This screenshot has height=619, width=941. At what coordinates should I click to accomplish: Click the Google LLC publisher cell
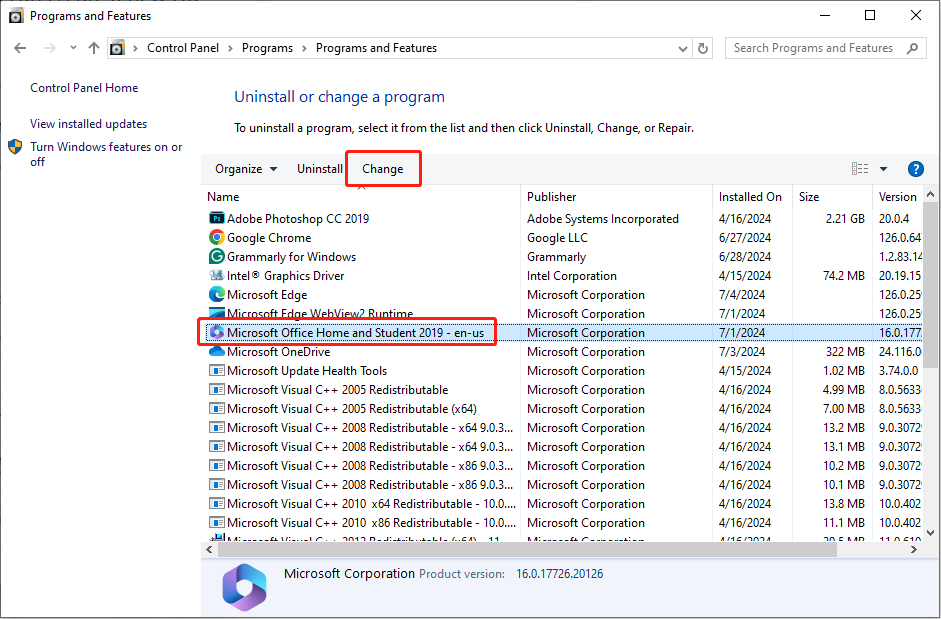(557, 238)
